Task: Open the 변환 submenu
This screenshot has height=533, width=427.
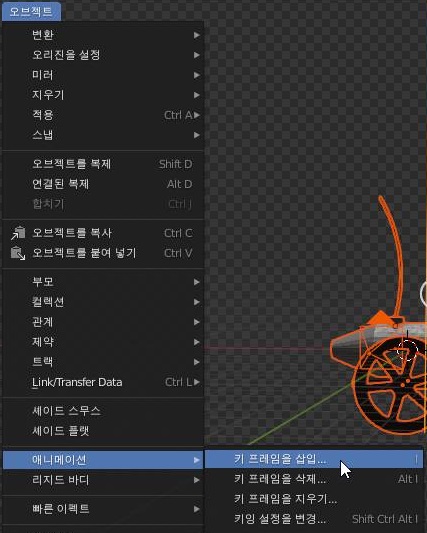Action: point(103,35)
